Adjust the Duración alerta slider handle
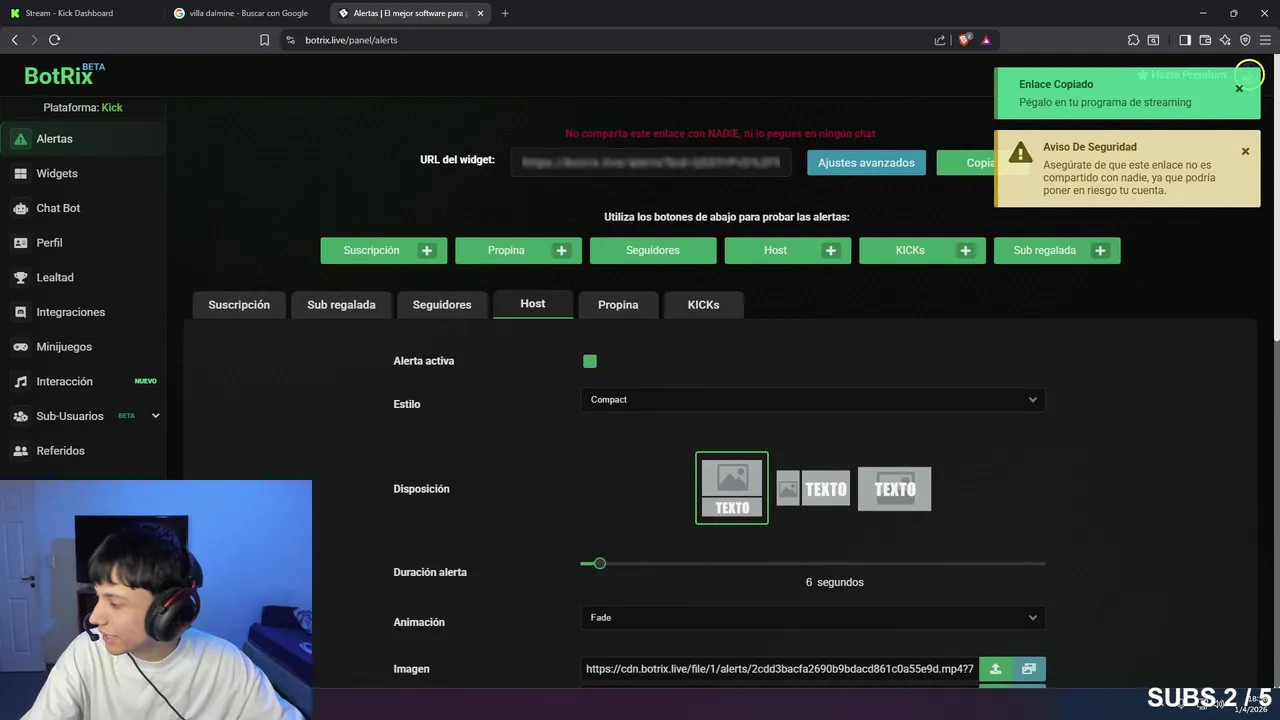The height and width of the screenshot is (720, 1280). tap(600, 564)
